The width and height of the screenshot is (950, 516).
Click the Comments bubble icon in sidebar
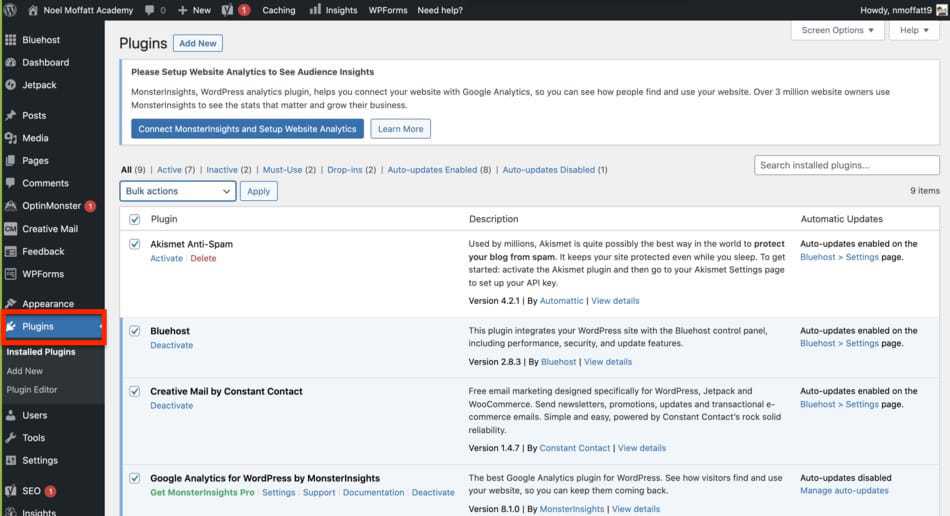(x=10, y=183)
